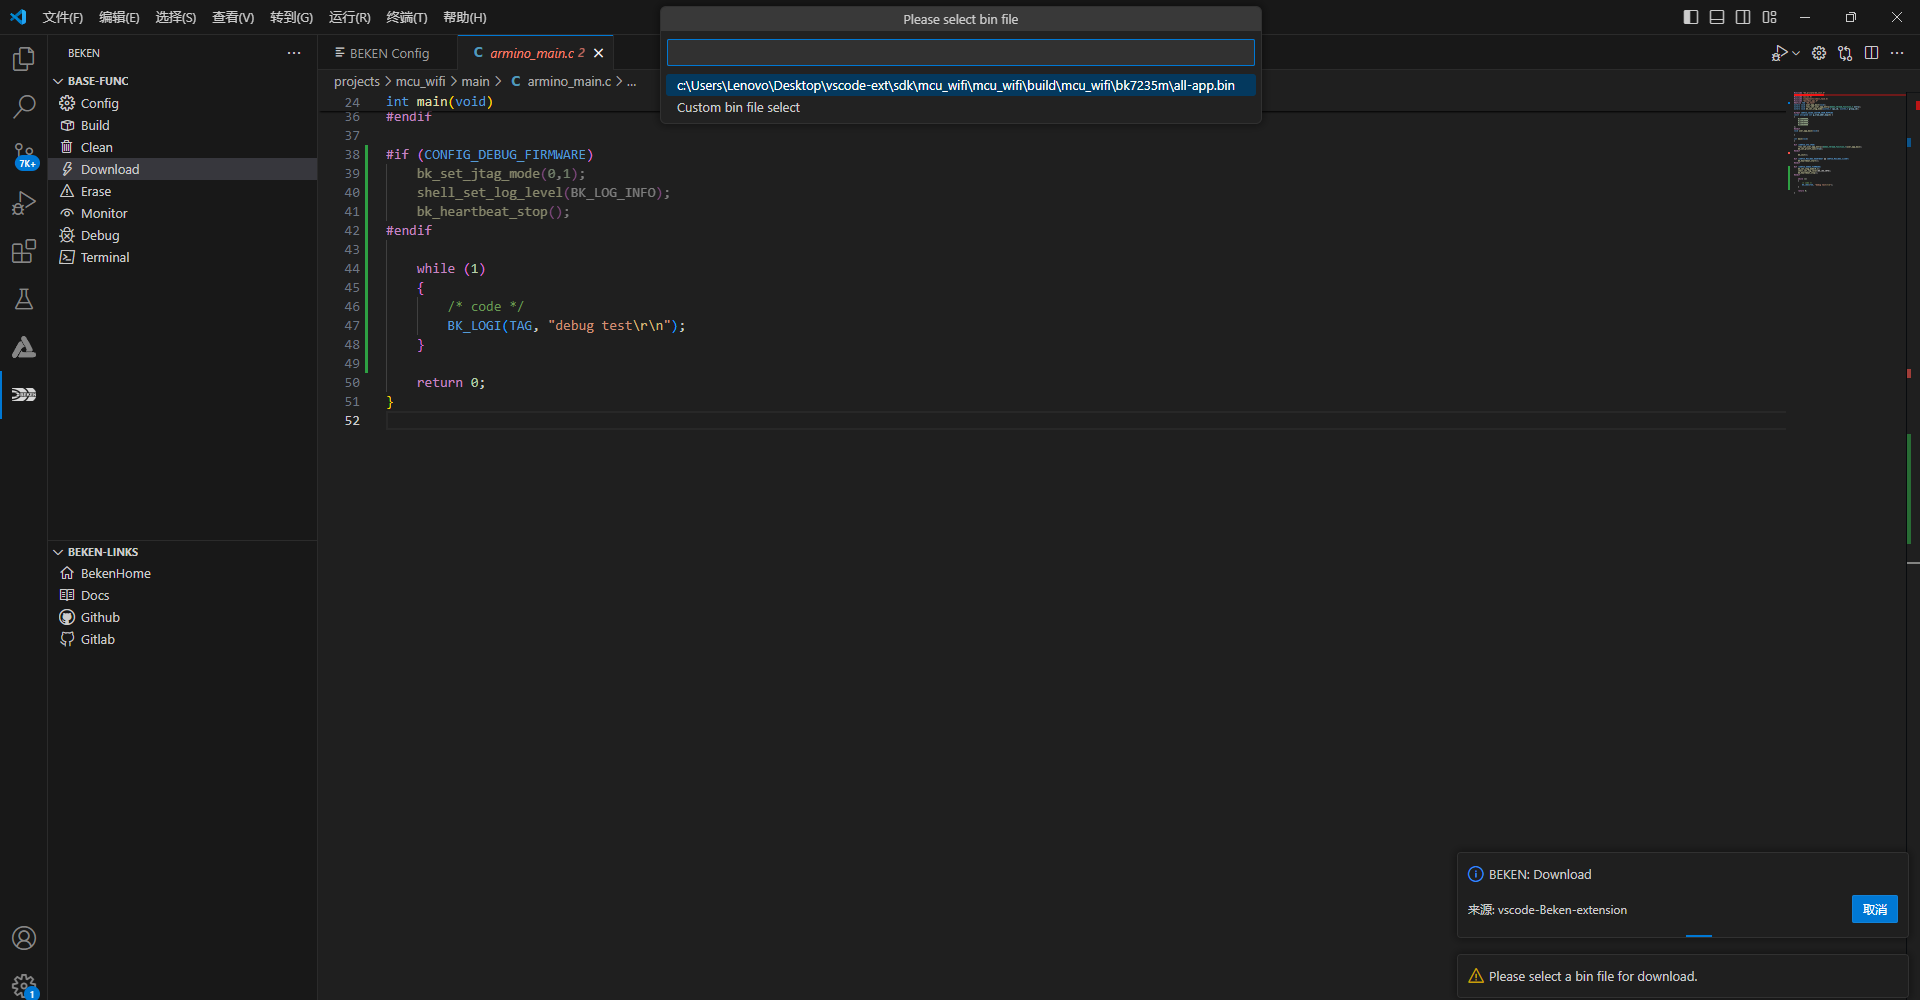Collapse the BASE-FUNC section
Image resolution: width=1920 pixels, height=1000 pixels.
[x=58, y=81]
